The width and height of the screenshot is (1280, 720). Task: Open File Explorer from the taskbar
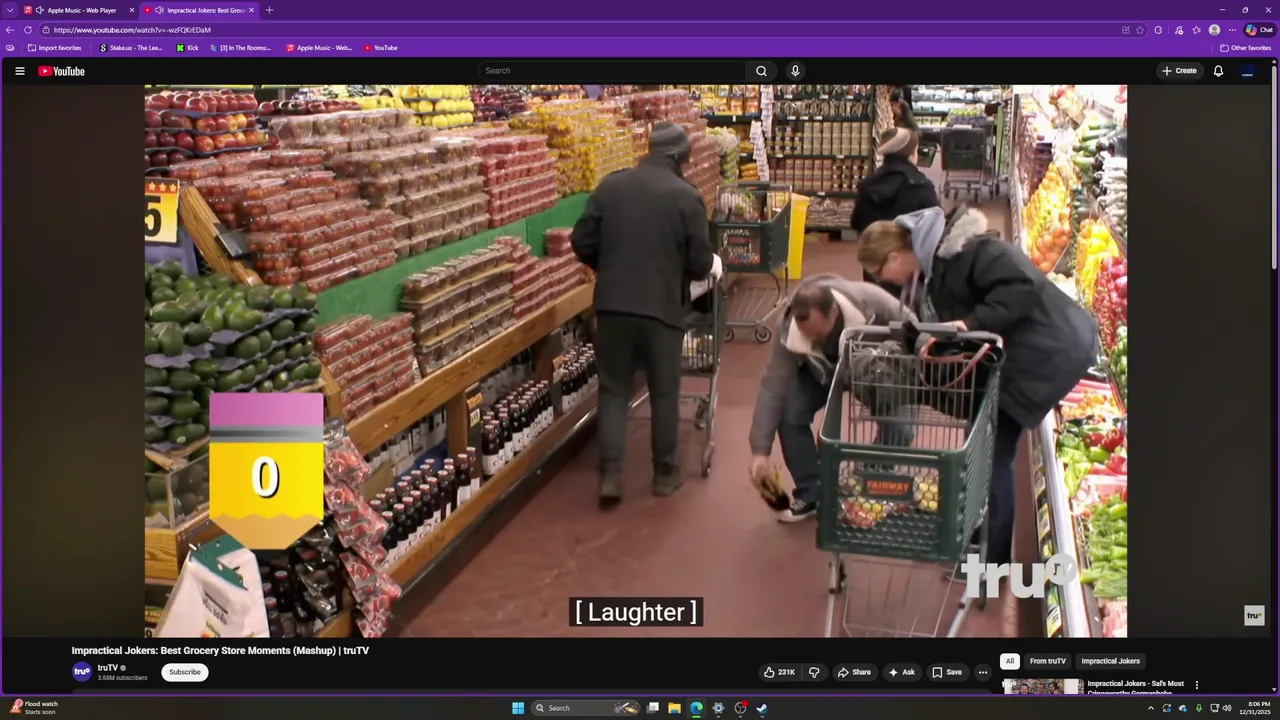674,708
